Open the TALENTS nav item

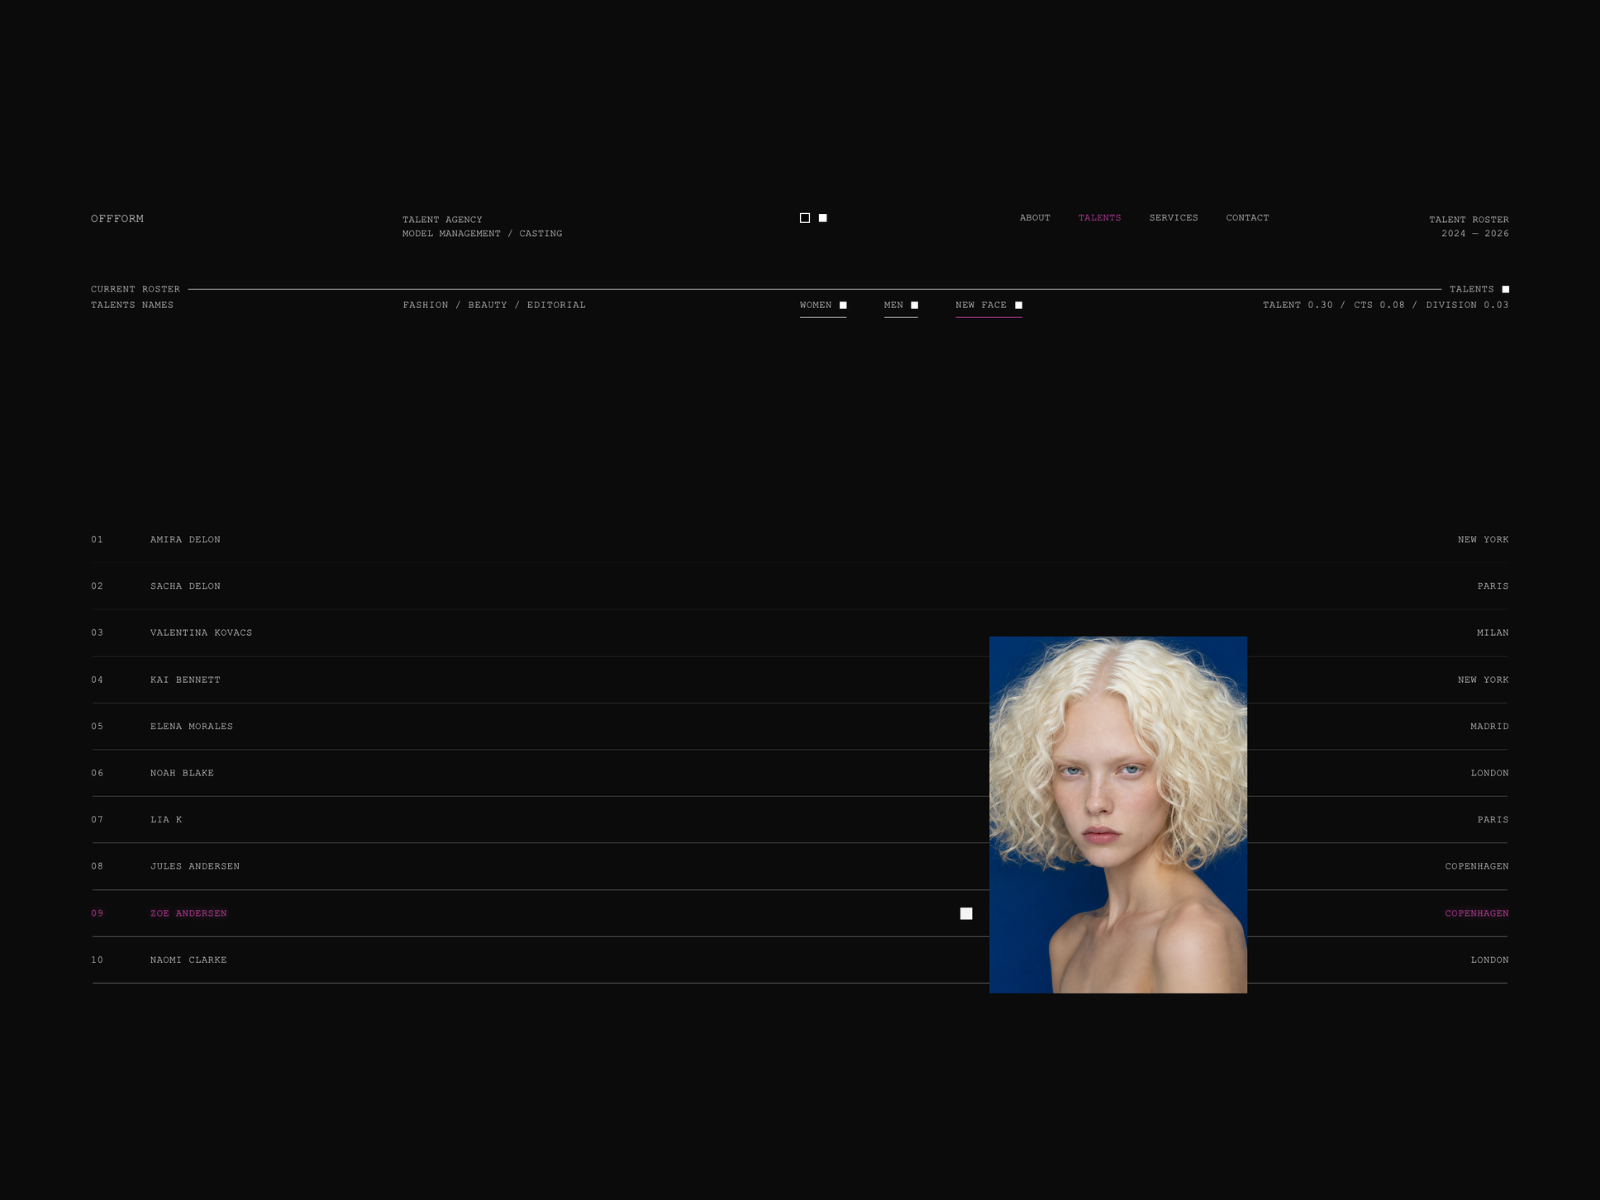click(1100, 218)
